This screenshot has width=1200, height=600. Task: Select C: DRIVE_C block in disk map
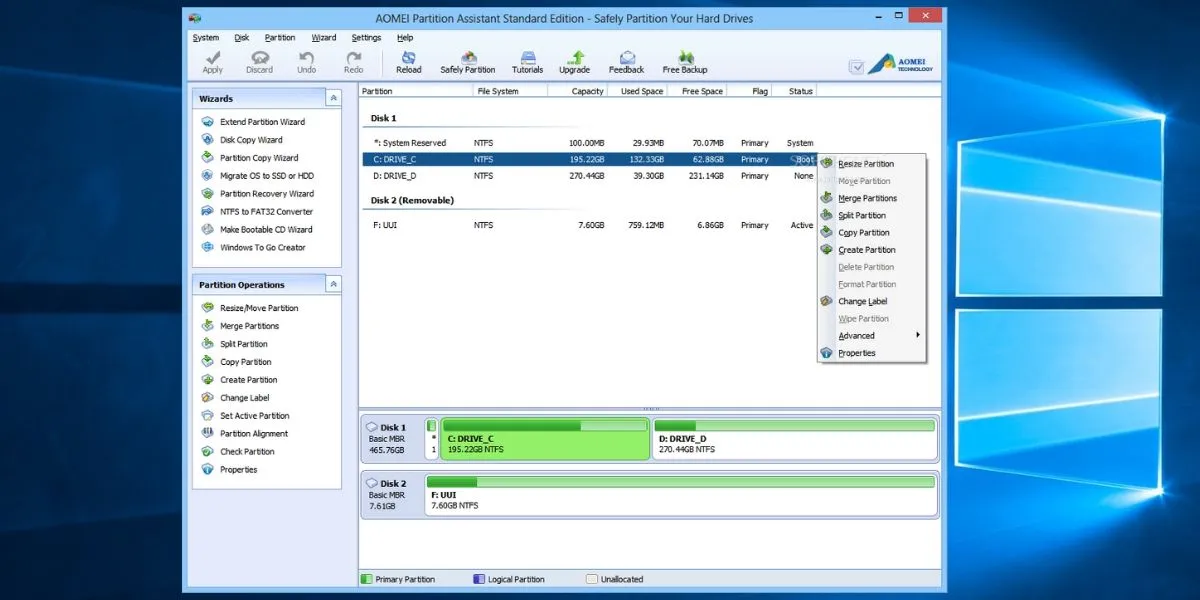545,439
